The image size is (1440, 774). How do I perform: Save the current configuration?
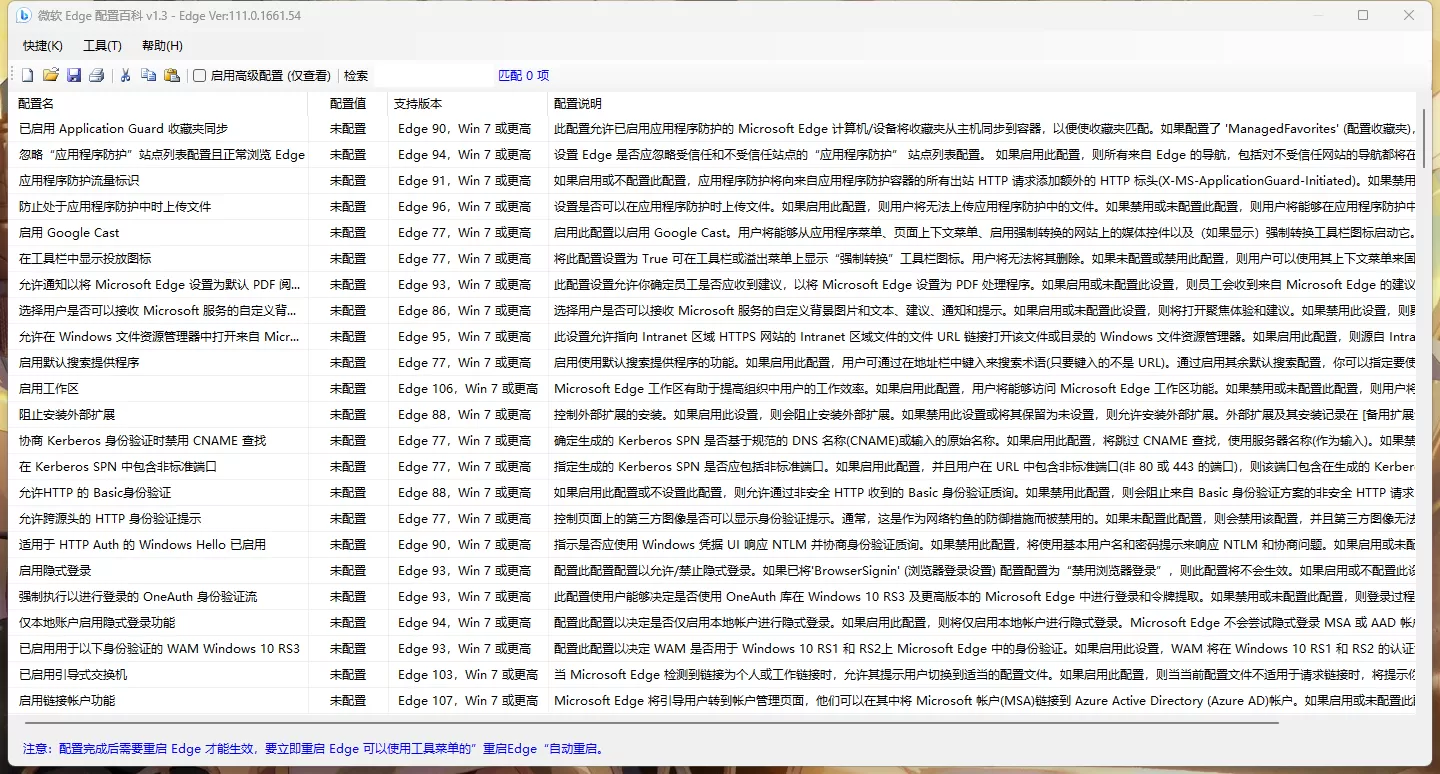coord(73,74)
